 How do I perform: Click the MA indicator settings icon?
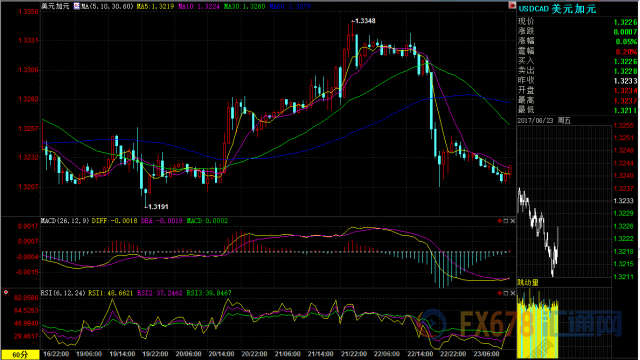tap(76, 6)
